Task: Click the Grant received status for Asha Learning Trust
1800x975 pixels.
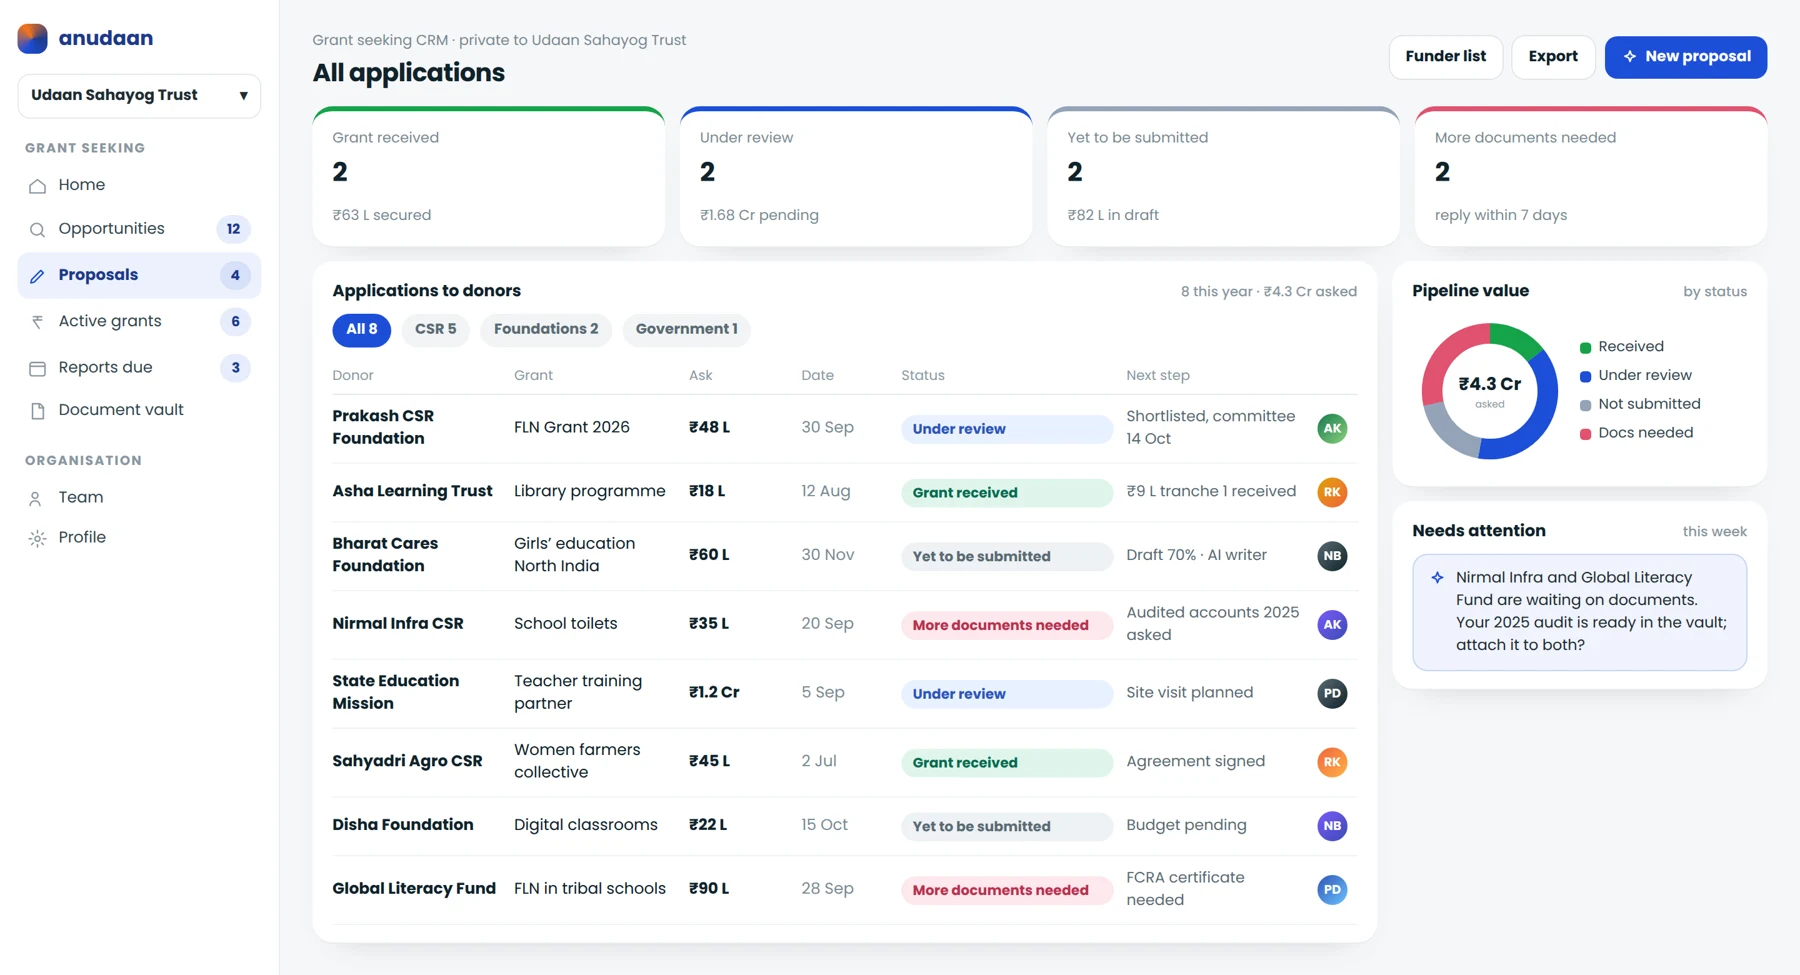Action: pyautogui.click(x=1006, y=493)
